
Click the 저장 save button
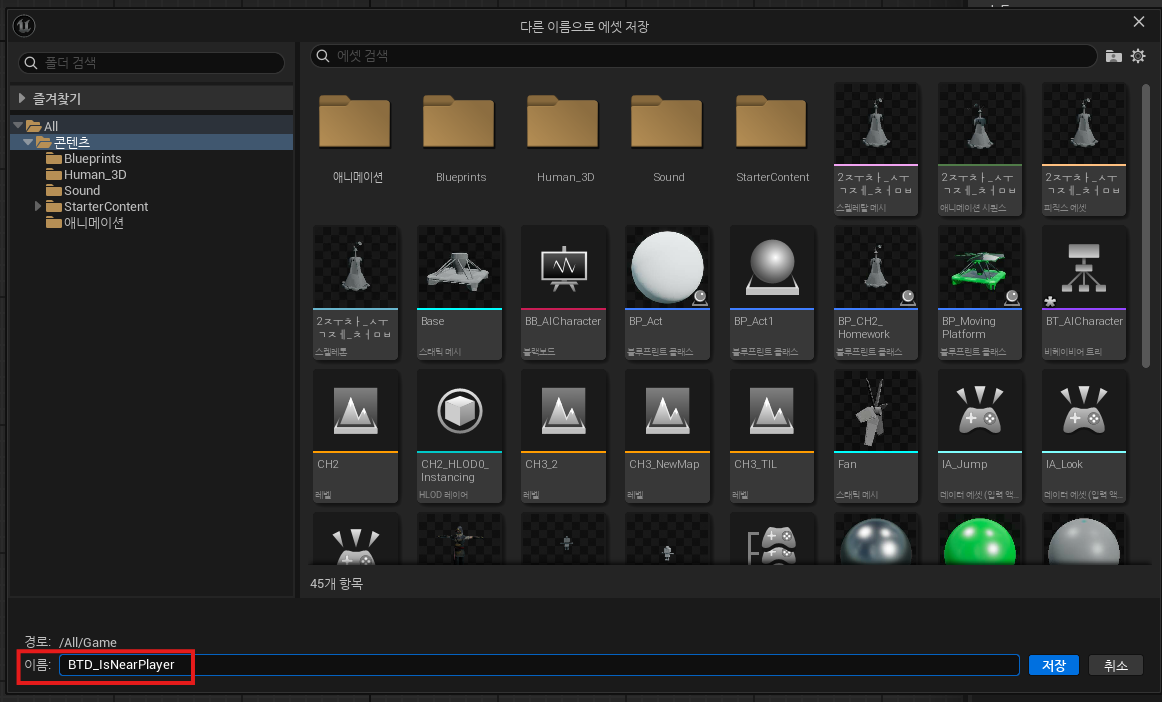[x=1053, y=665]
